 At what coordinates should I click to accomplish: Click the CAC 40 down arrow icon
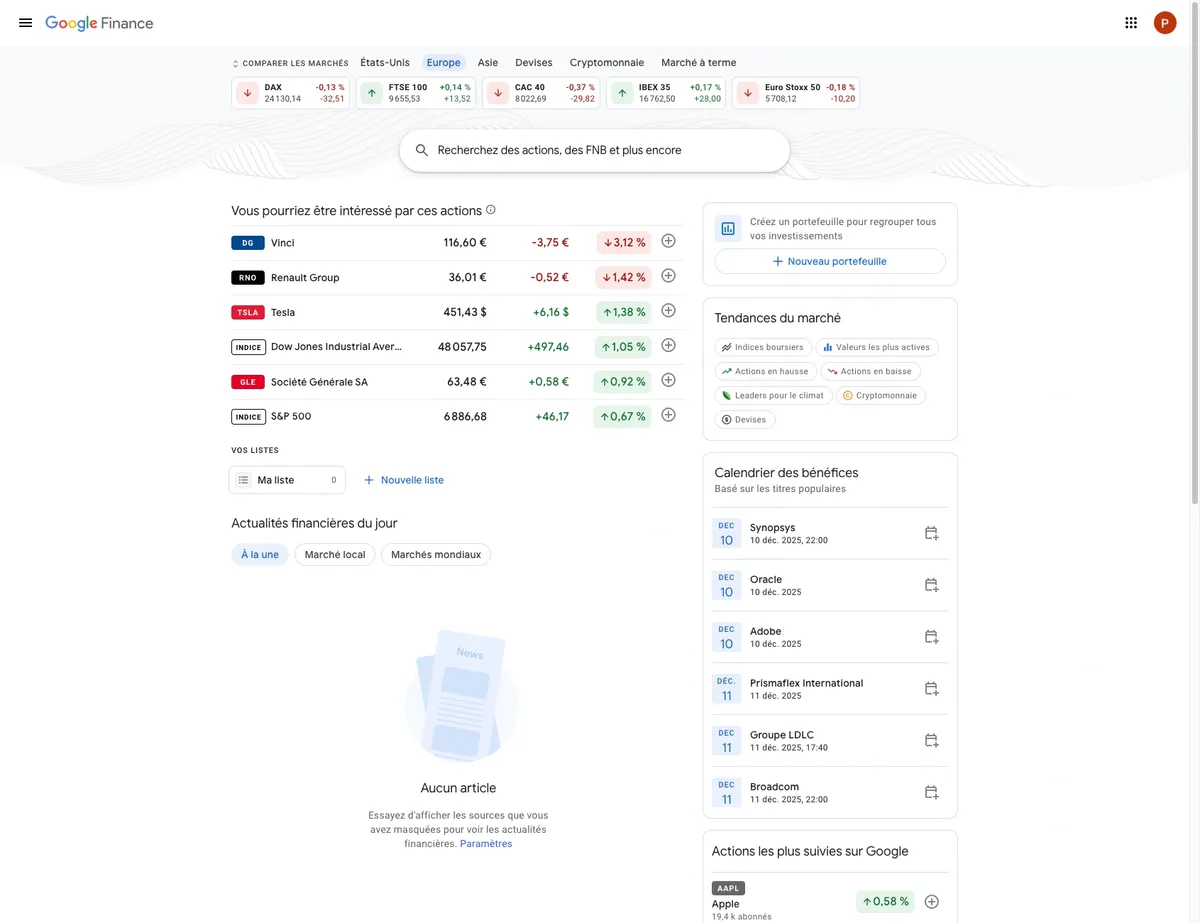coord(497,93)
